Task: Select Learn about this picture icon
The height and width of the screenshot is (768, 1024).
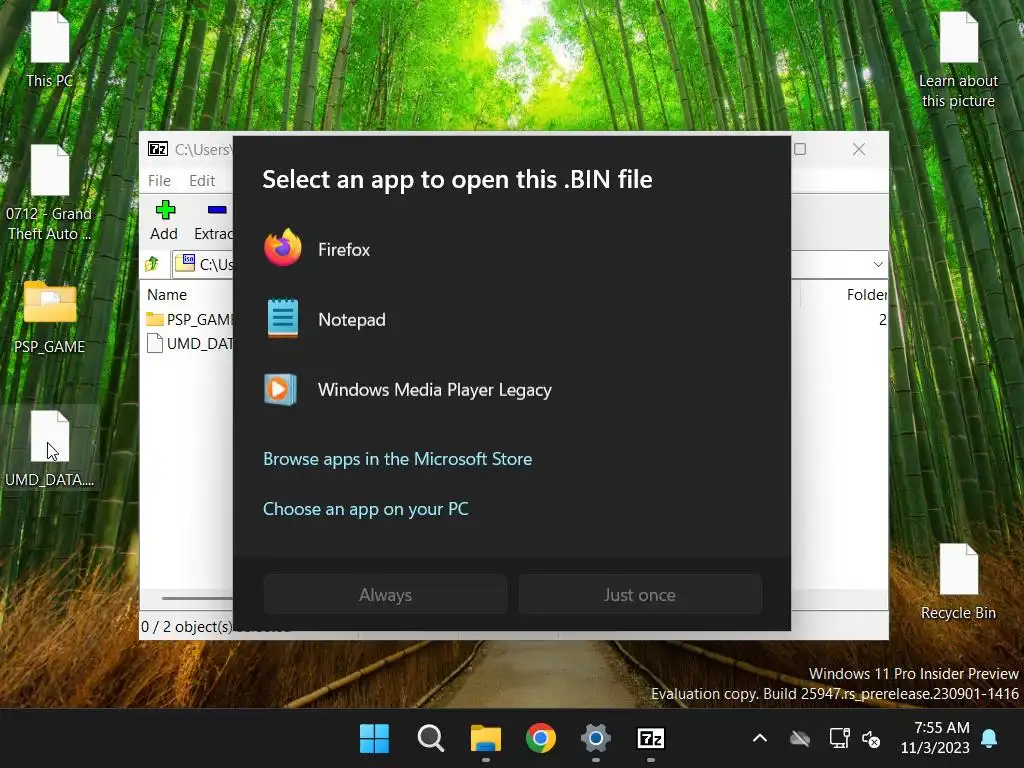Action: tap(958, 60)
